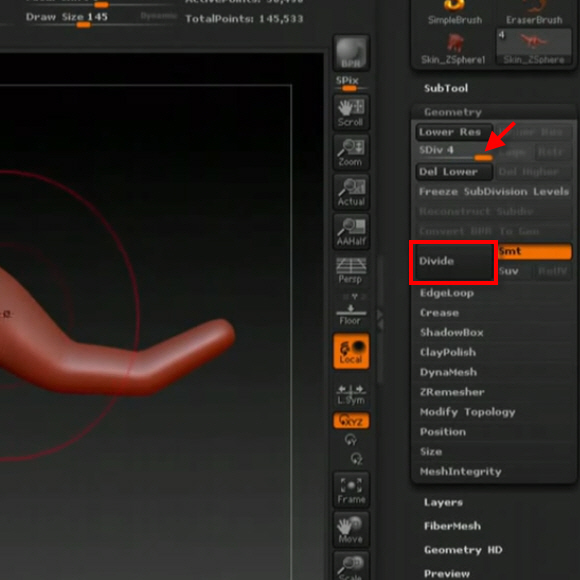Expand the ZRemesher section
This screenshot has width=580, height=580.
[452, 392]
